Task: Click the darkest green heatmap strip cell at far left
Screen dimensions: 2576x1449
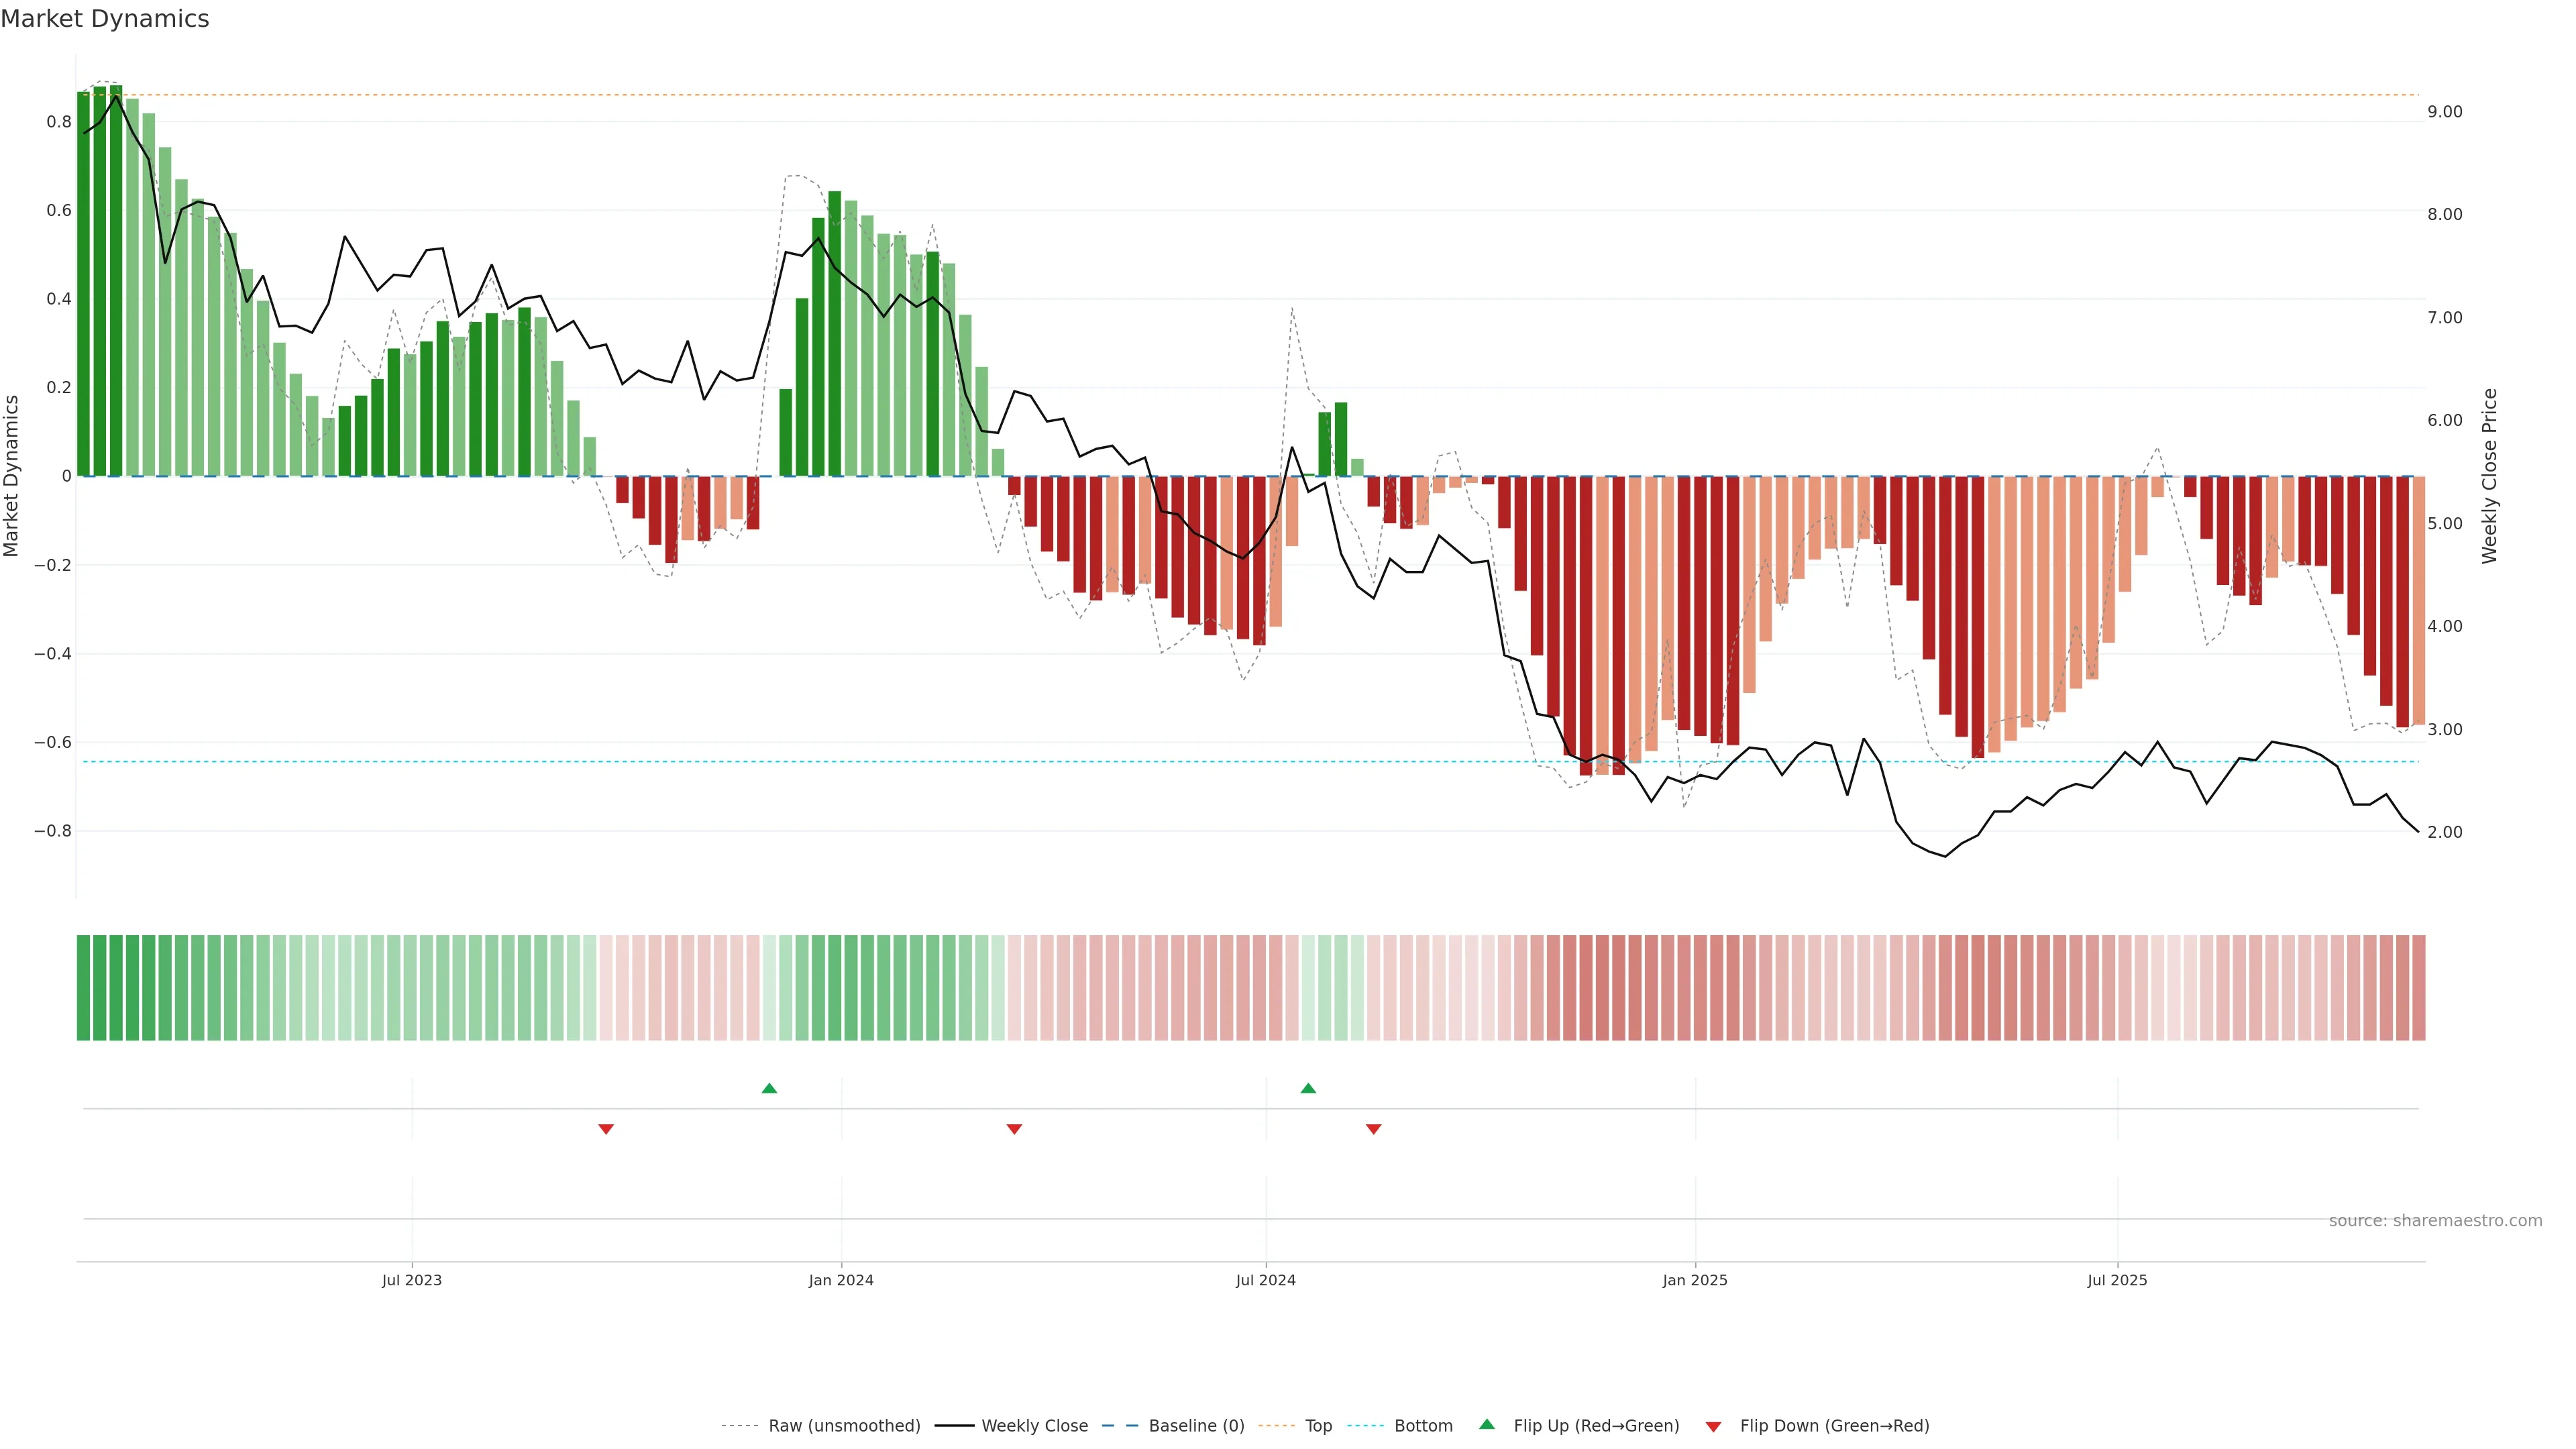Action: pyautogui.click(x=83, y=987)
